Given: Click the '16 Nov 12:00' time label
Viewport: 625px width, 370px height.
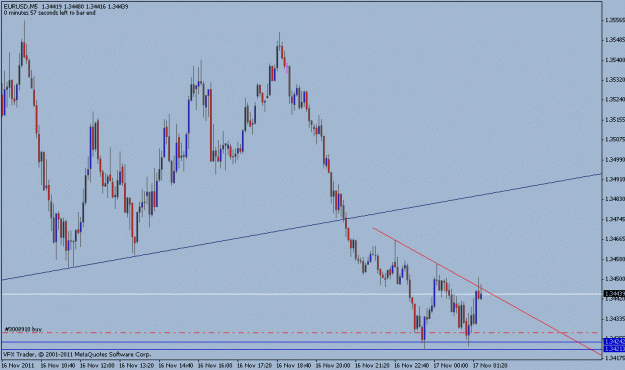Looking at the screenshot, I should 97,365.
